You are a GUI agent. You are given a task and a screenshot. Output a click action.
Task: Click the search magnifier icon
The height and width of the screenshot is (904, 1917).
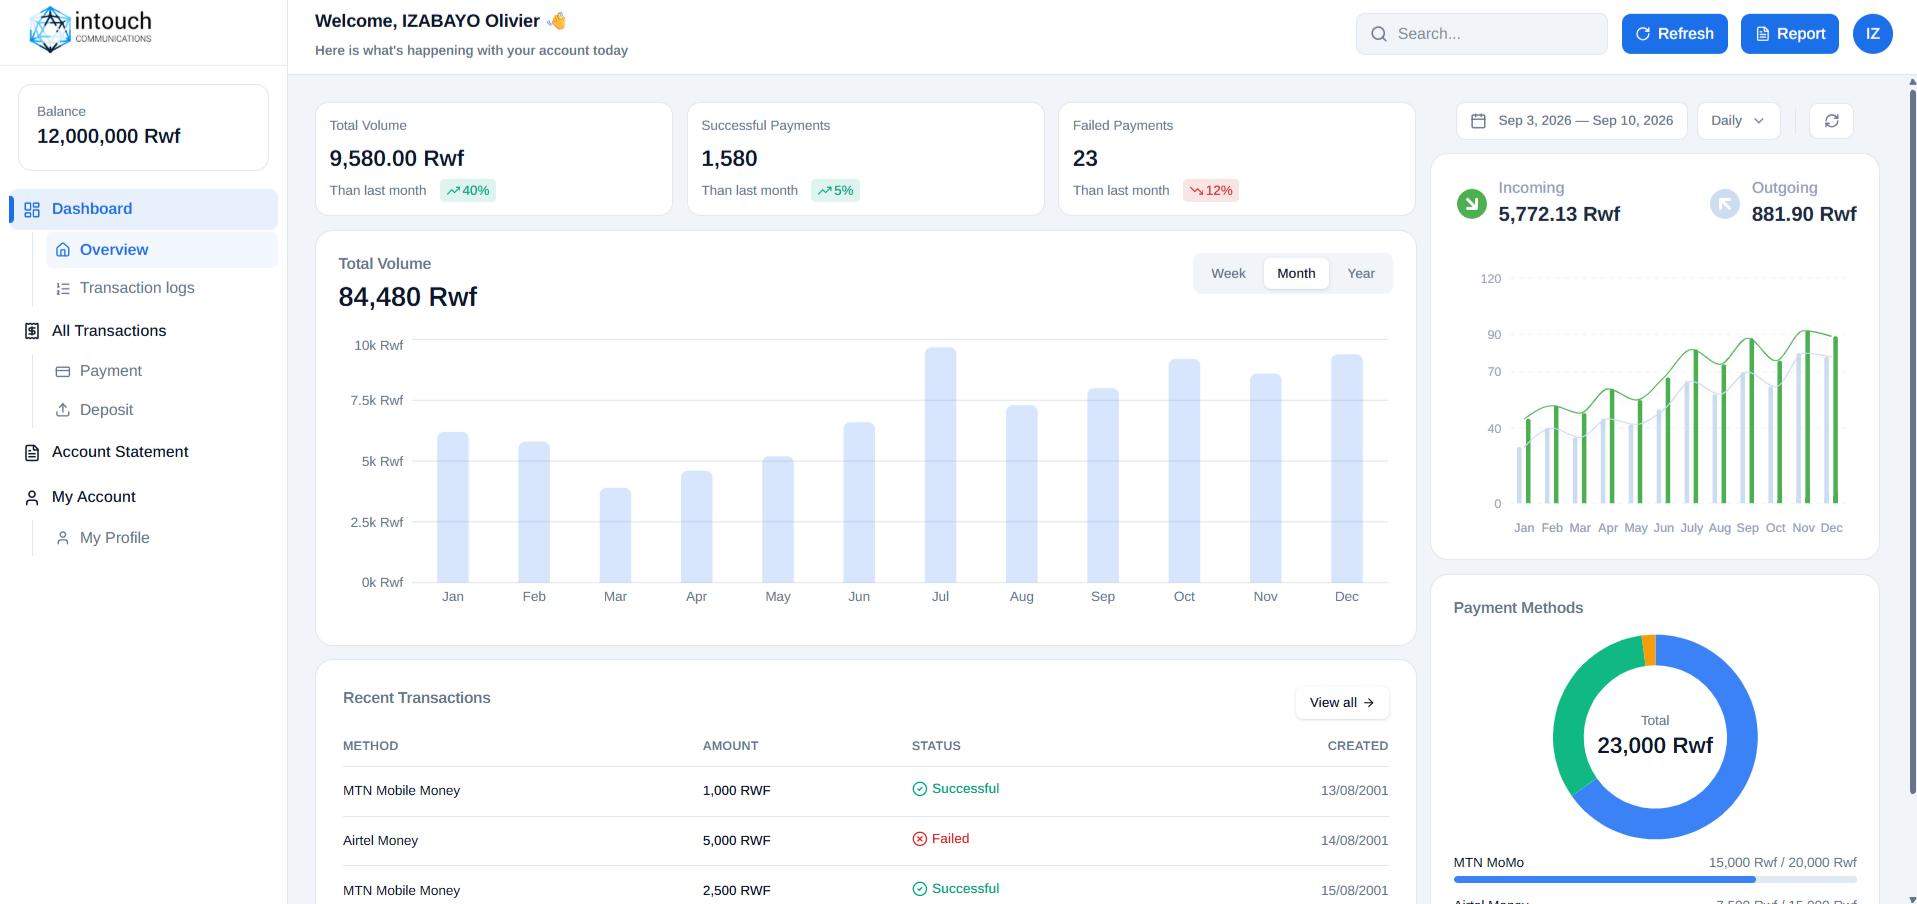coord(1379,34)
